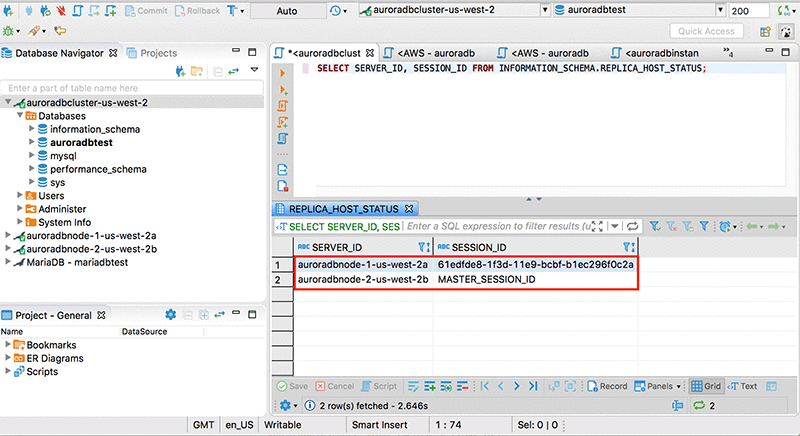
Task: Select the performance_schema database
Action: coord(98,169)
